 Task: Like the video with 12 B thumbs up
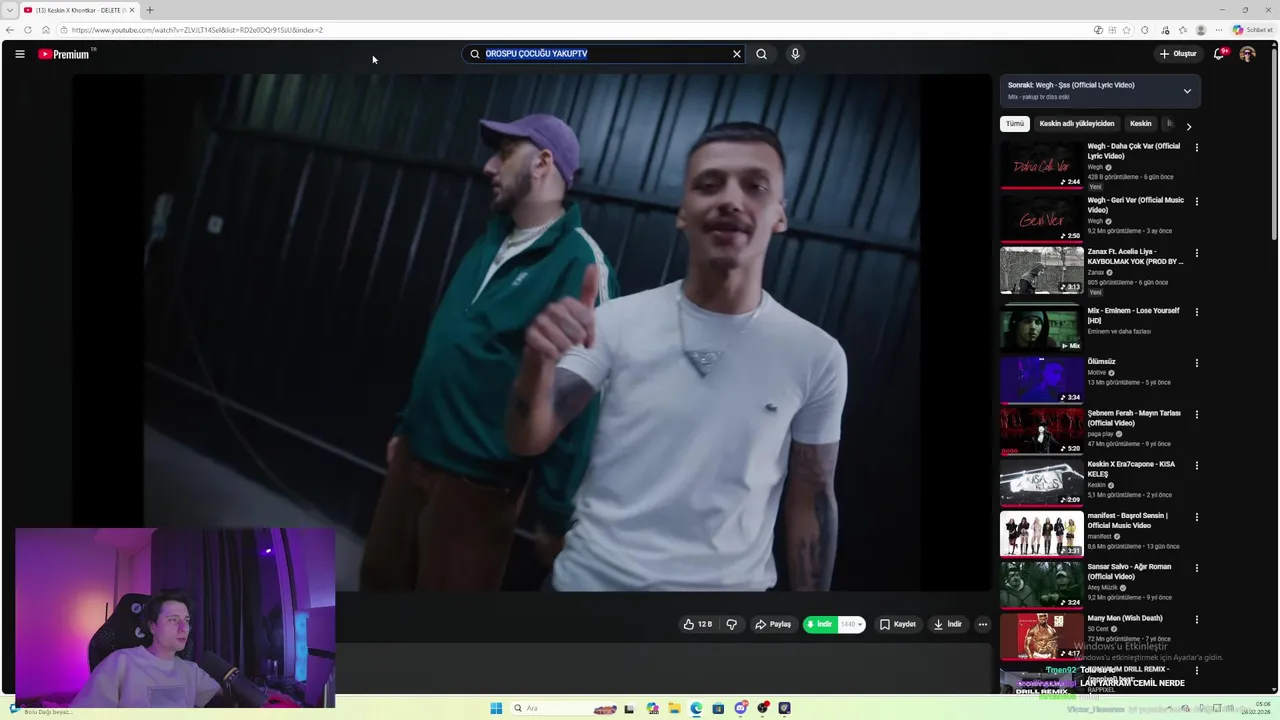coord(698,624)
